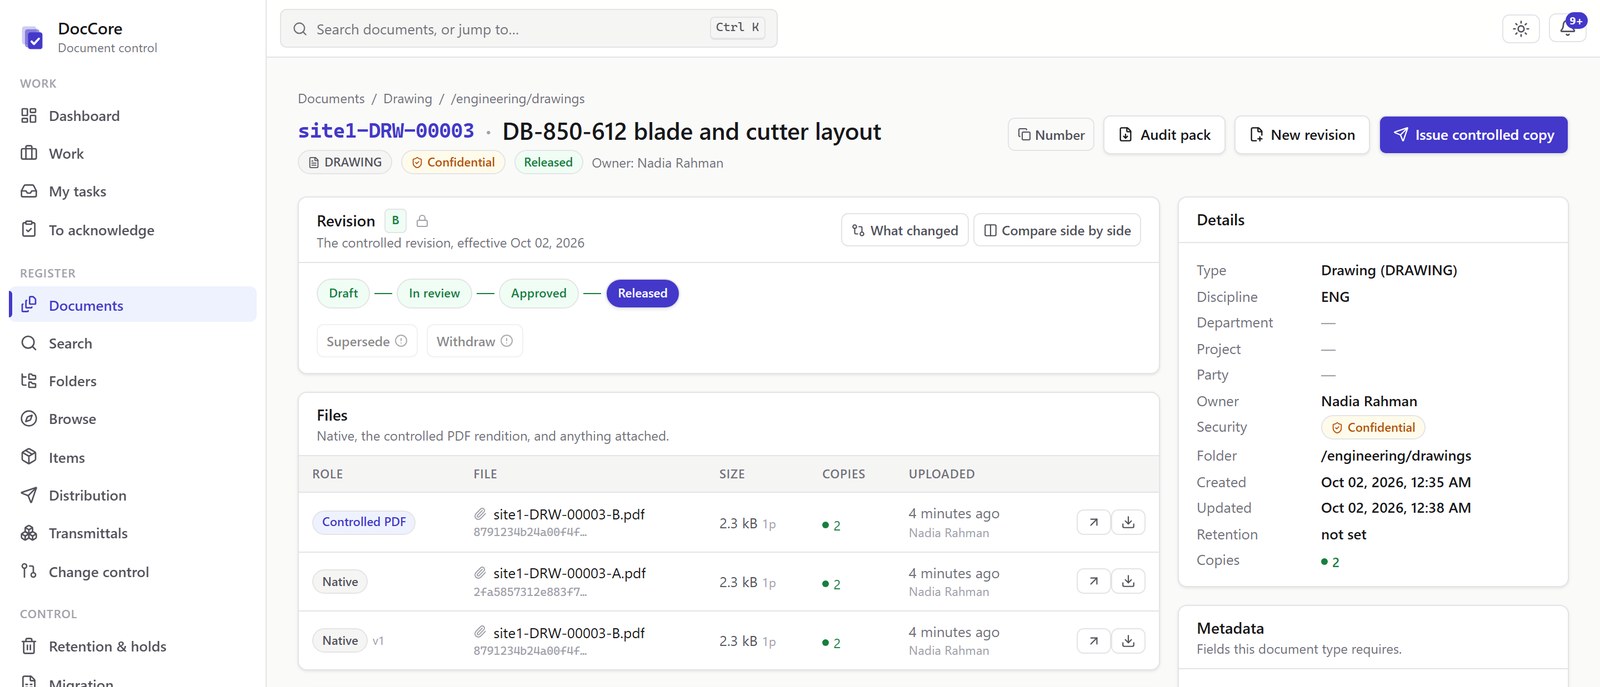Open site1-DRW-00003-B.pdf Controlled PDF in new tab
Viewport: 1600px width, 687px height.
click(1094, 522)
